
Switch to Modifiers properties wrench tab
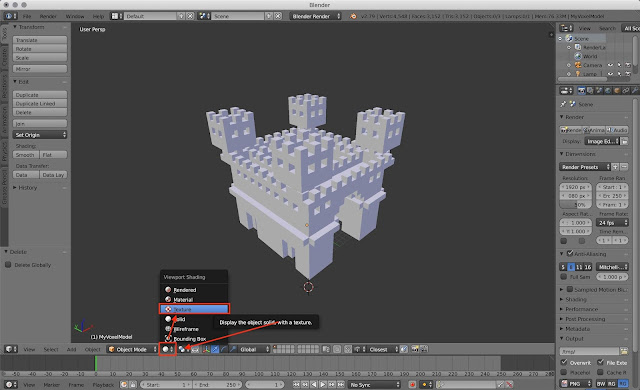point(635,91)
